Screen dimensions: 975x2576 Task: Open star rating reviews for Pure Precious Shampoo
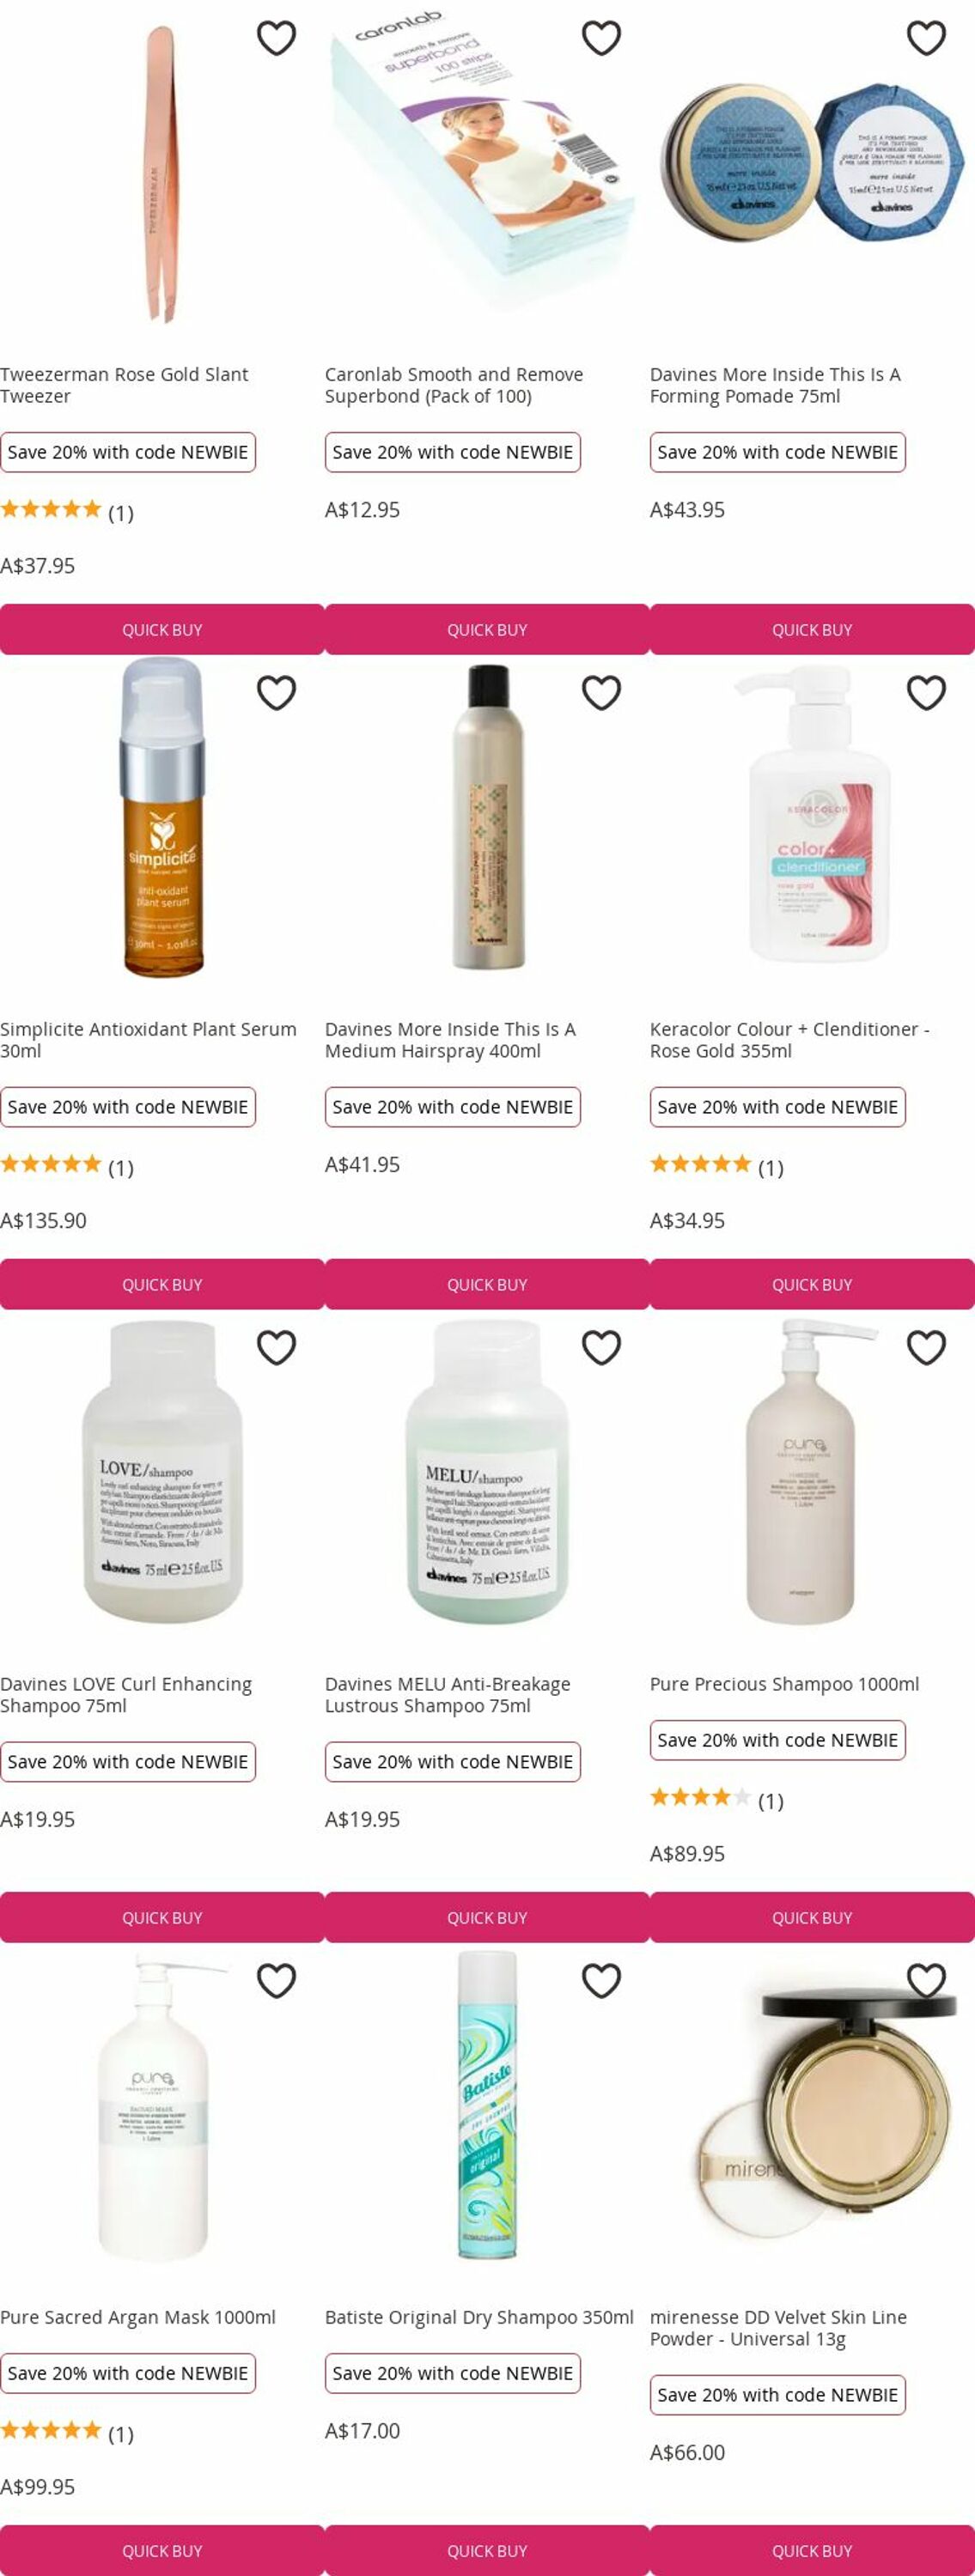tap(715, 1800)
